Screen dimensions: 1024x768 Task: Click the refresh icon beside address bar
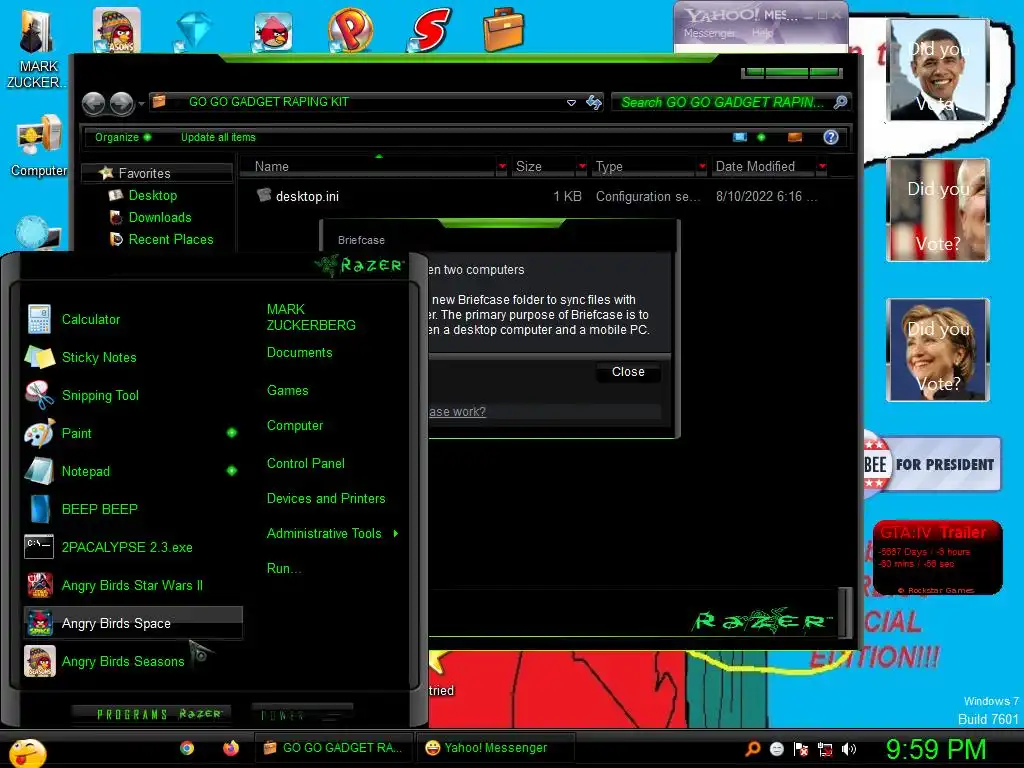[x=594, y=102]
